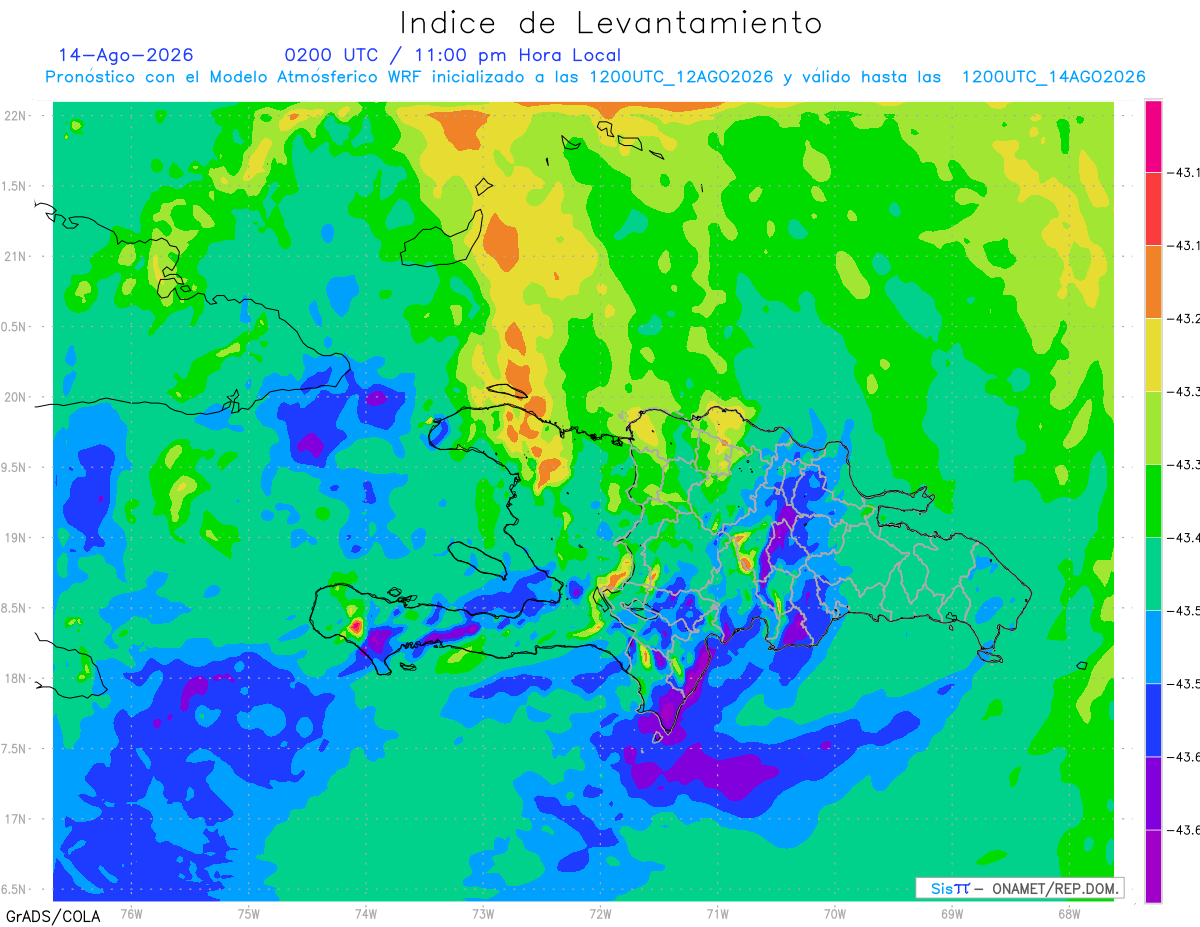The height and width of the screenshot is (927, 1200).
Task: Click '0200 UTC / 11:00 pm Hora Local'
Action: (x=453, y=56)
